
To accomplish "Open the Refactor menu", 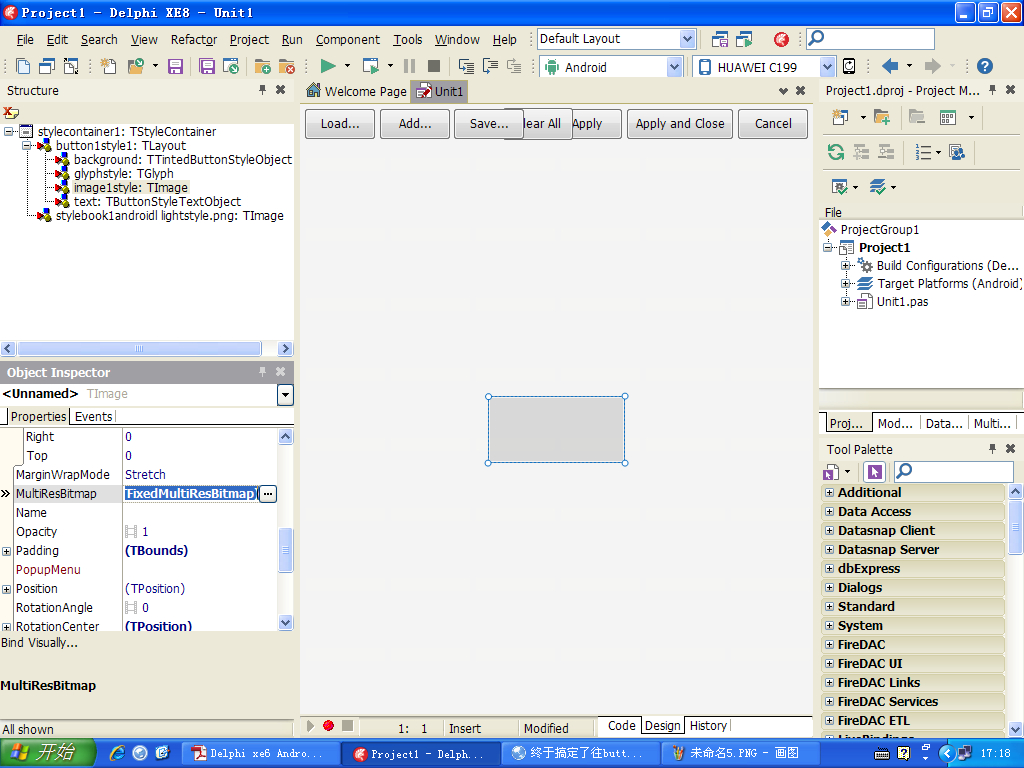I will 194,40.
